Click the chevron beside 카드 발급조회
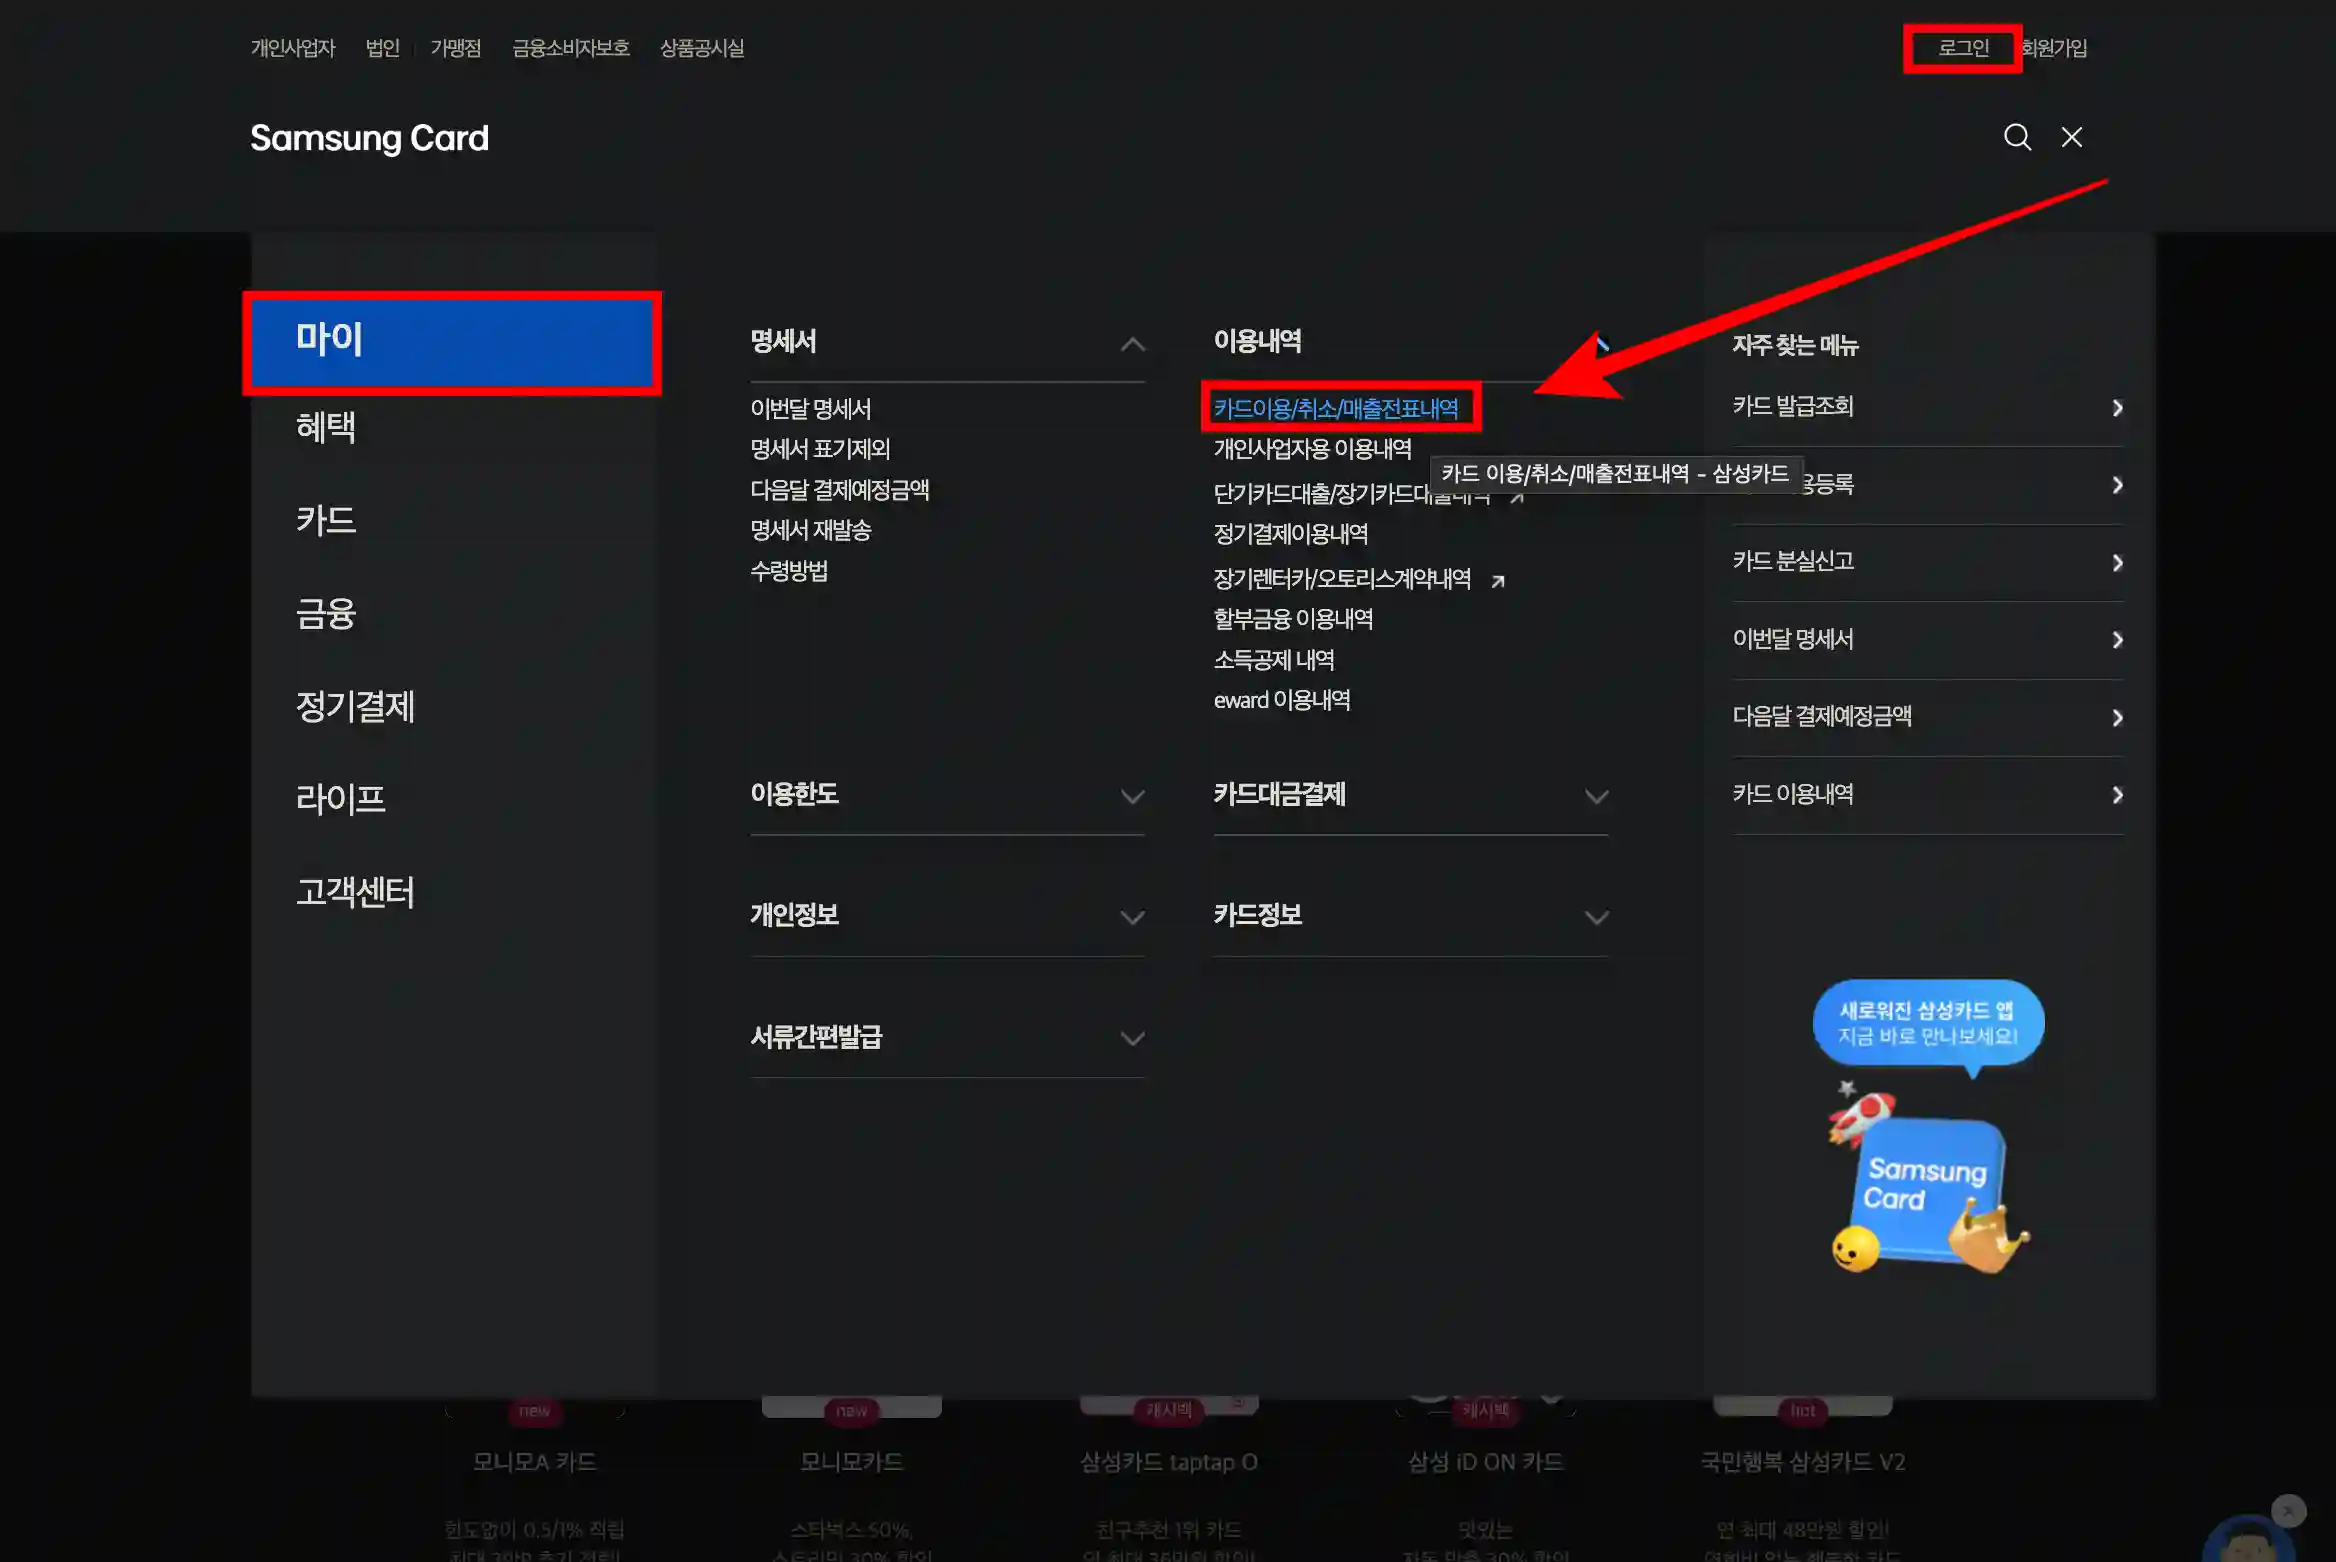Image resolution: width=2336 pixels, height=1562 pixels. coord(2117,408)
